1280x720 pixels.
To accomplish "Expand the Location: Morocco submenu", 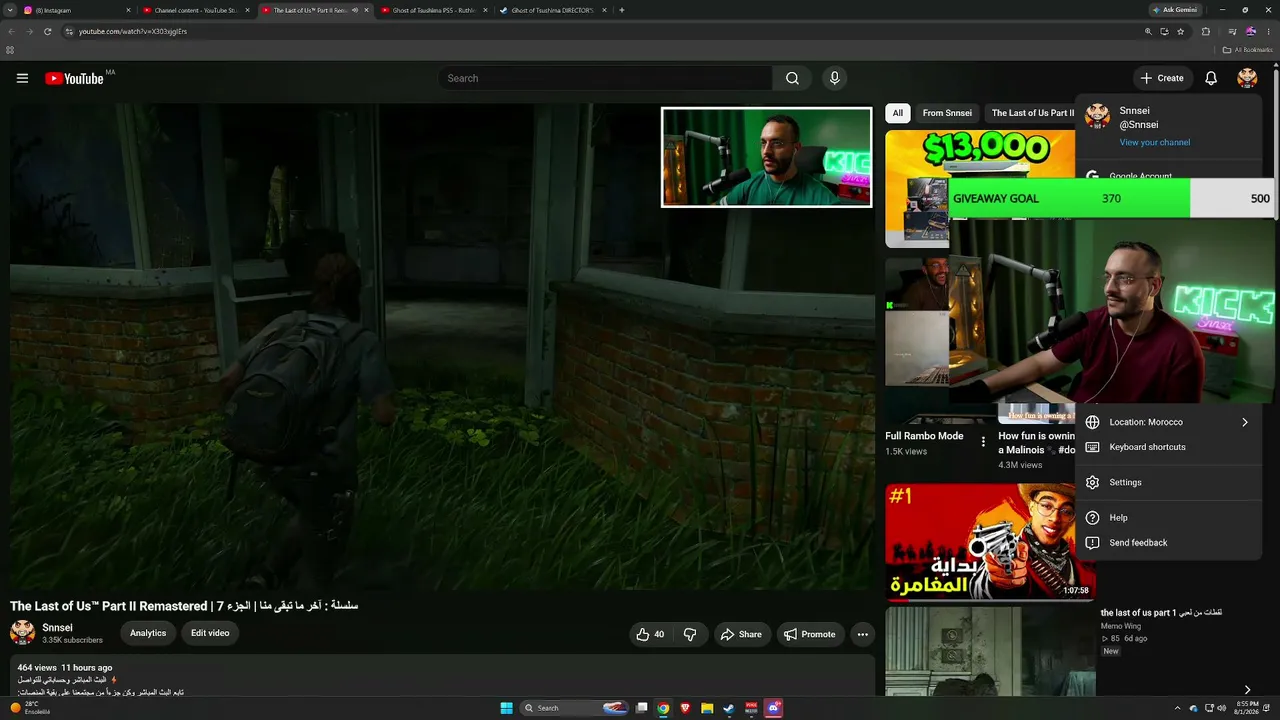I will (1168, 422).
